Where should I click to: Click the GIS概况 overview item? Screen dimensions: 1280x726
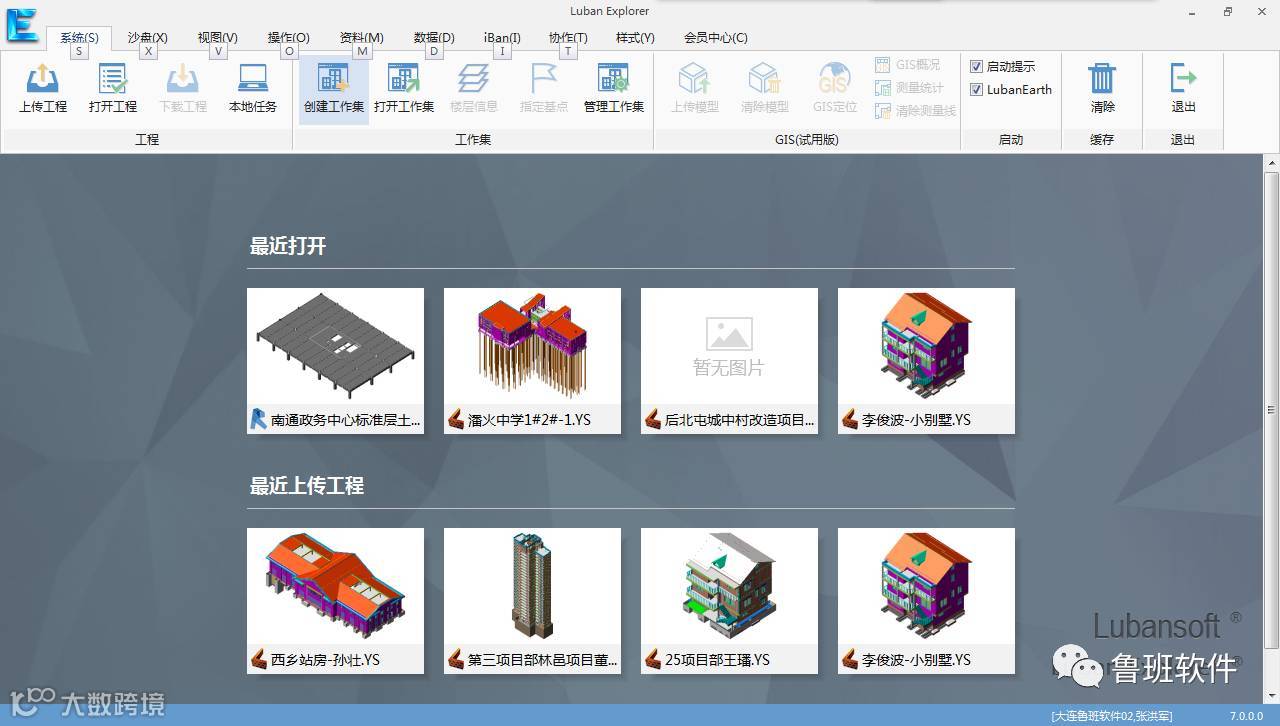(908, 65)
